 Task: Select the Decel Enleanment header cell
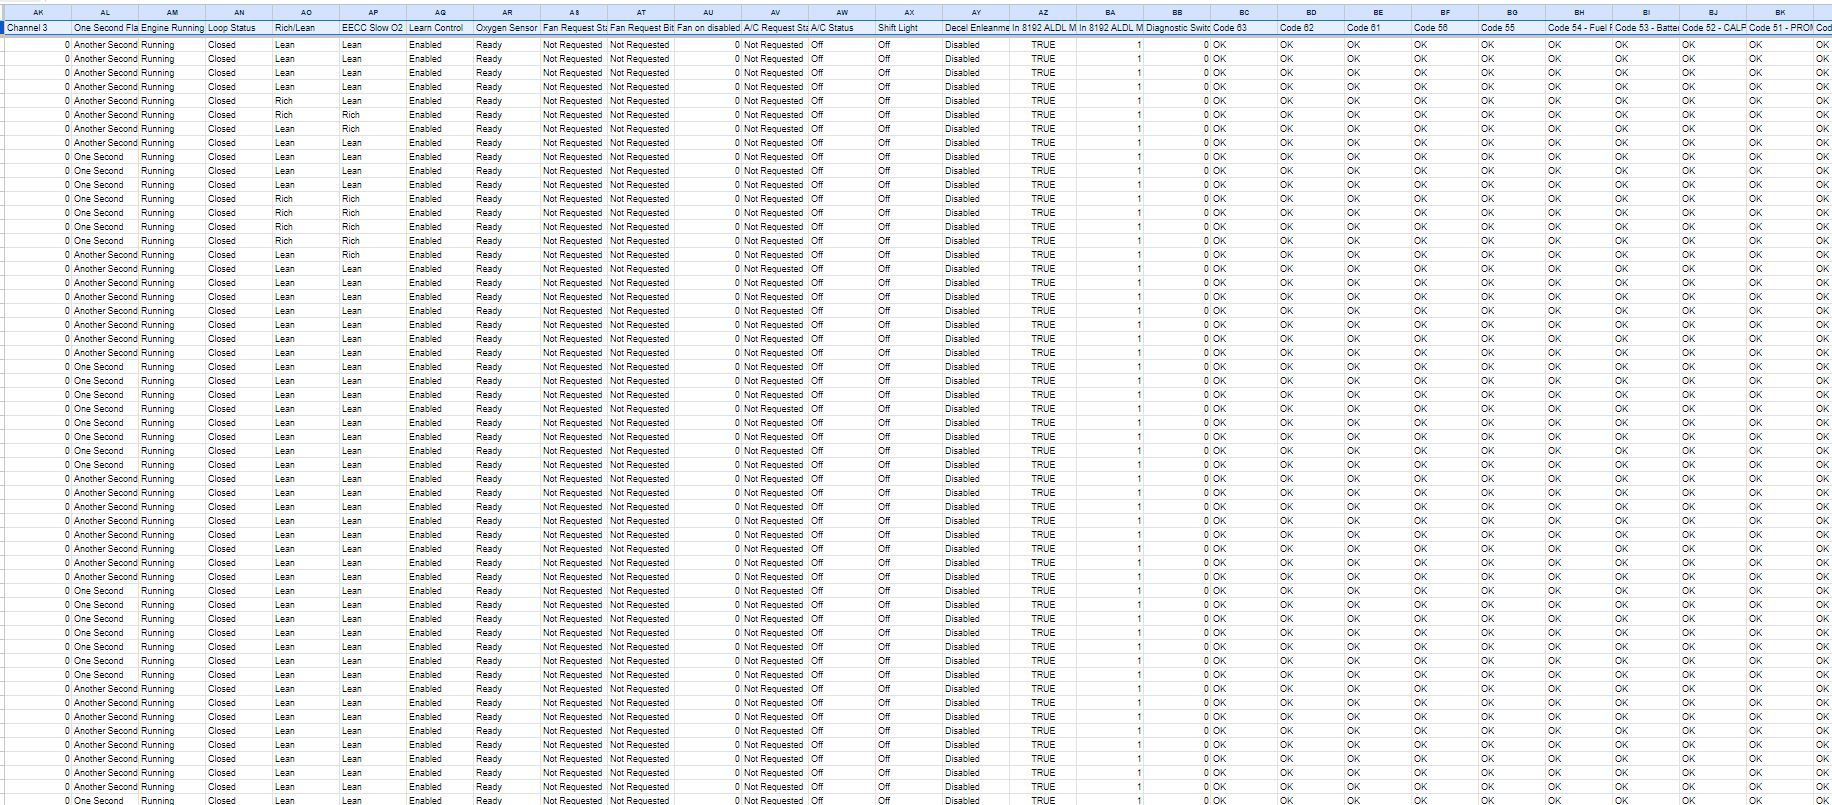point(976,28)
